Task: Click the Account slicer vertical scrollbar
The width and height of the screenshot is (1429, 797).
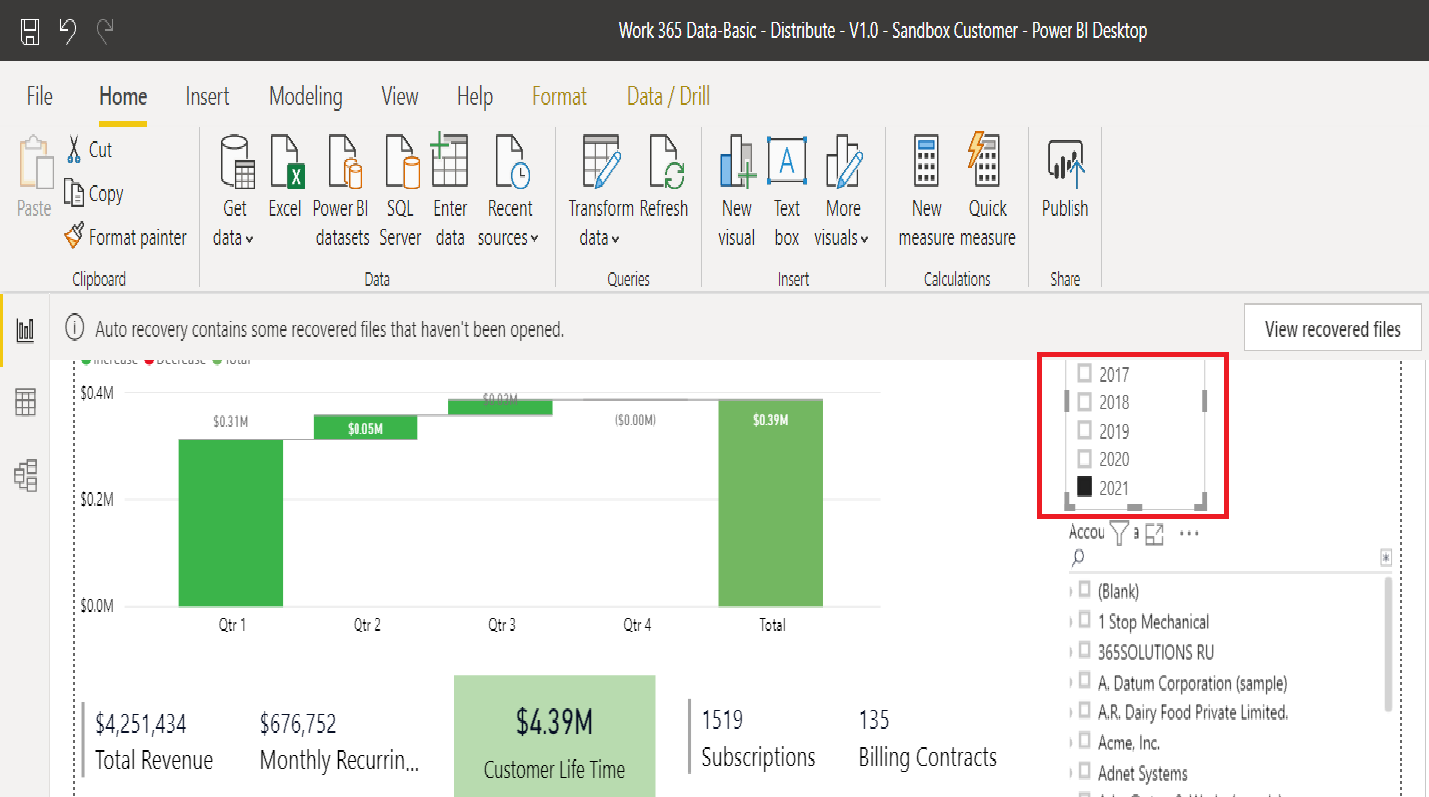Action: click(x=1387, y=644)
